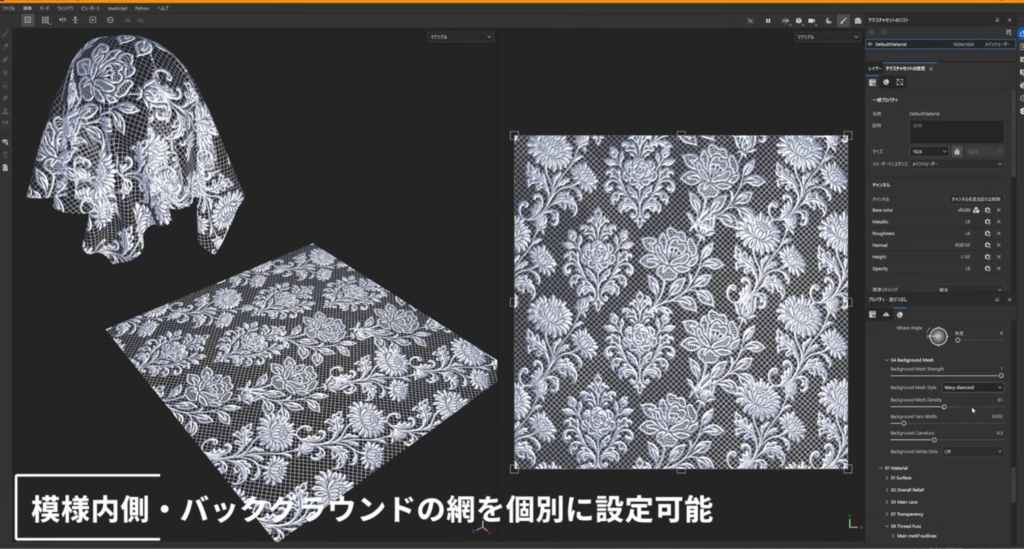Remove the Base color channel with its X
This screenshot has height=549, width=1024.
tap(999, 210)
